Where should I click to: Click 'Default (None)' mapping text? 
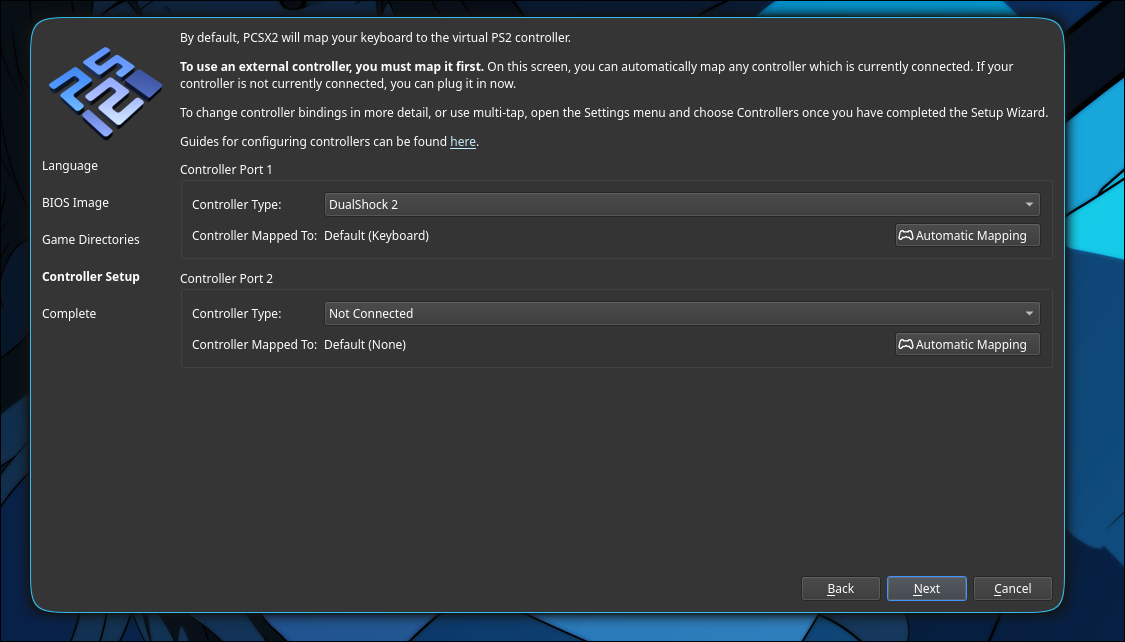(365, 344)
